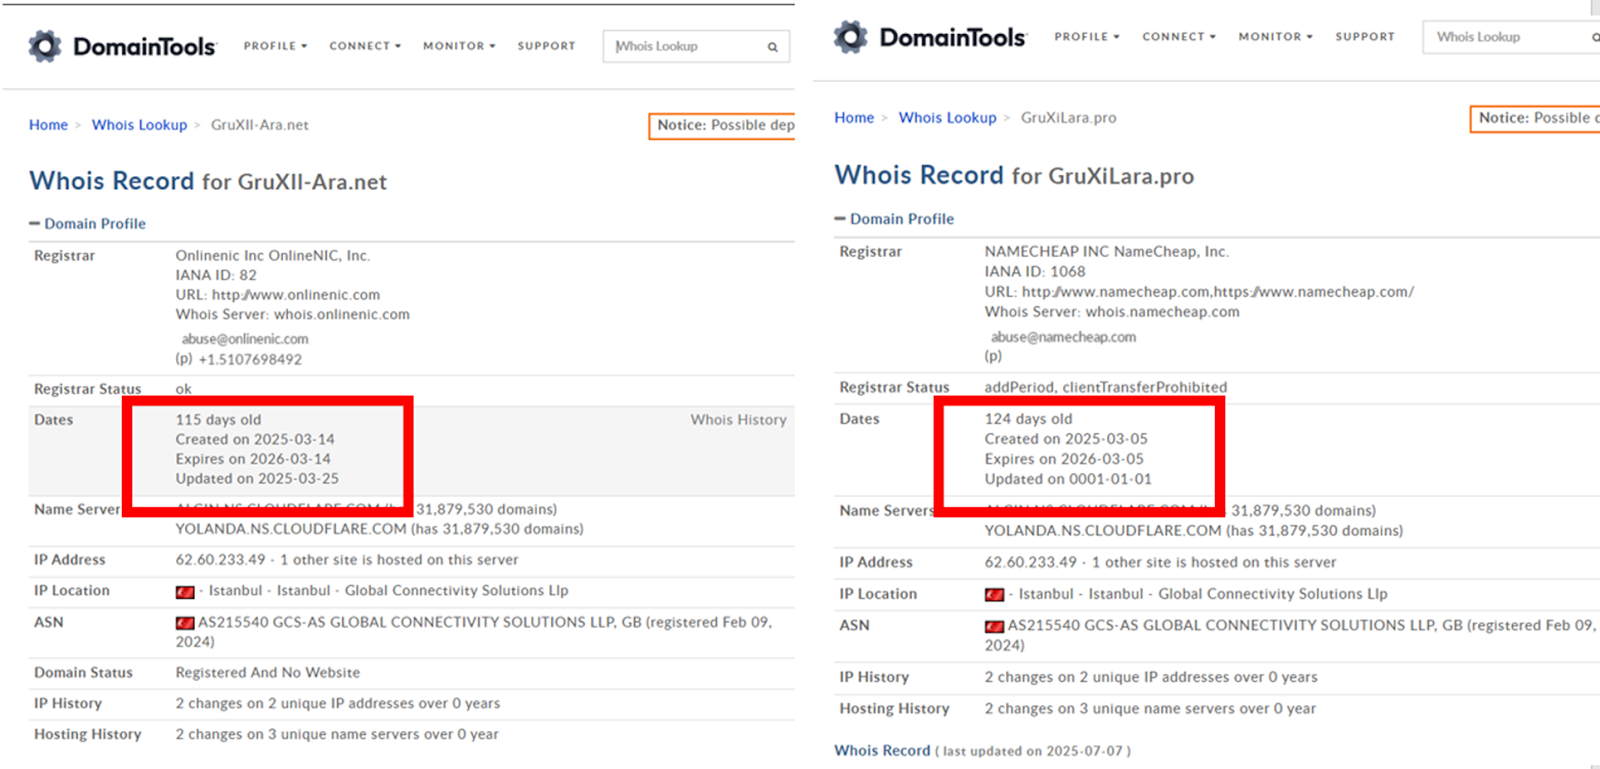Click Home breadcrumb in right window

[854, 118]
